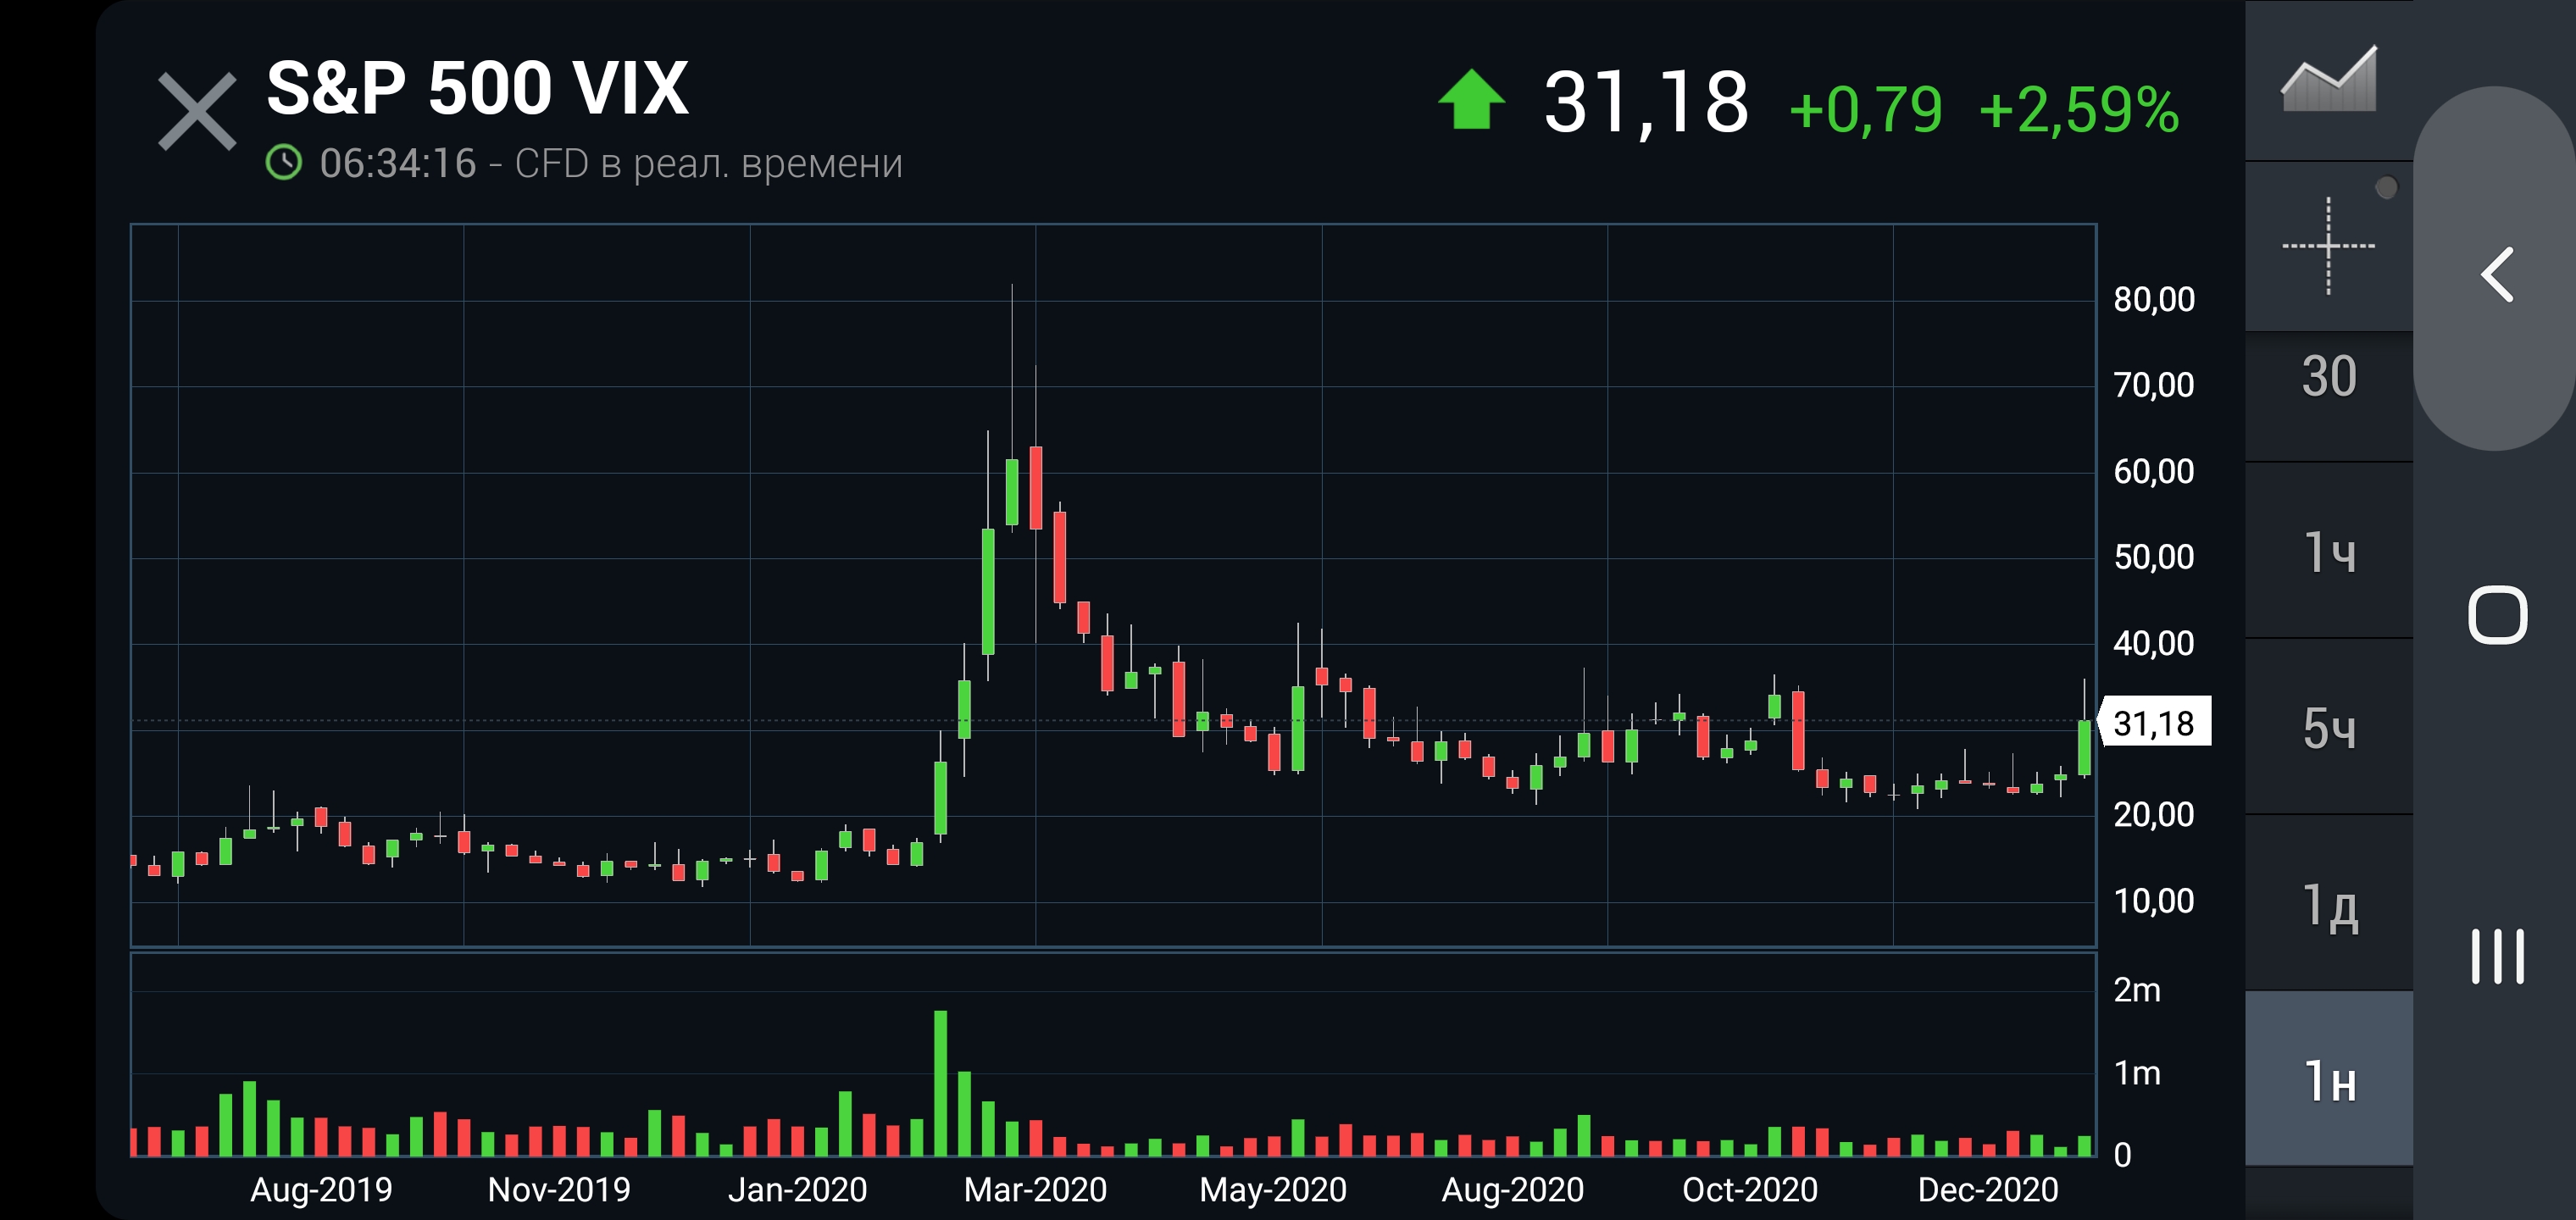Open the chart type area icon
The image size is (2576, 1220).
[x=2328, y=79]
